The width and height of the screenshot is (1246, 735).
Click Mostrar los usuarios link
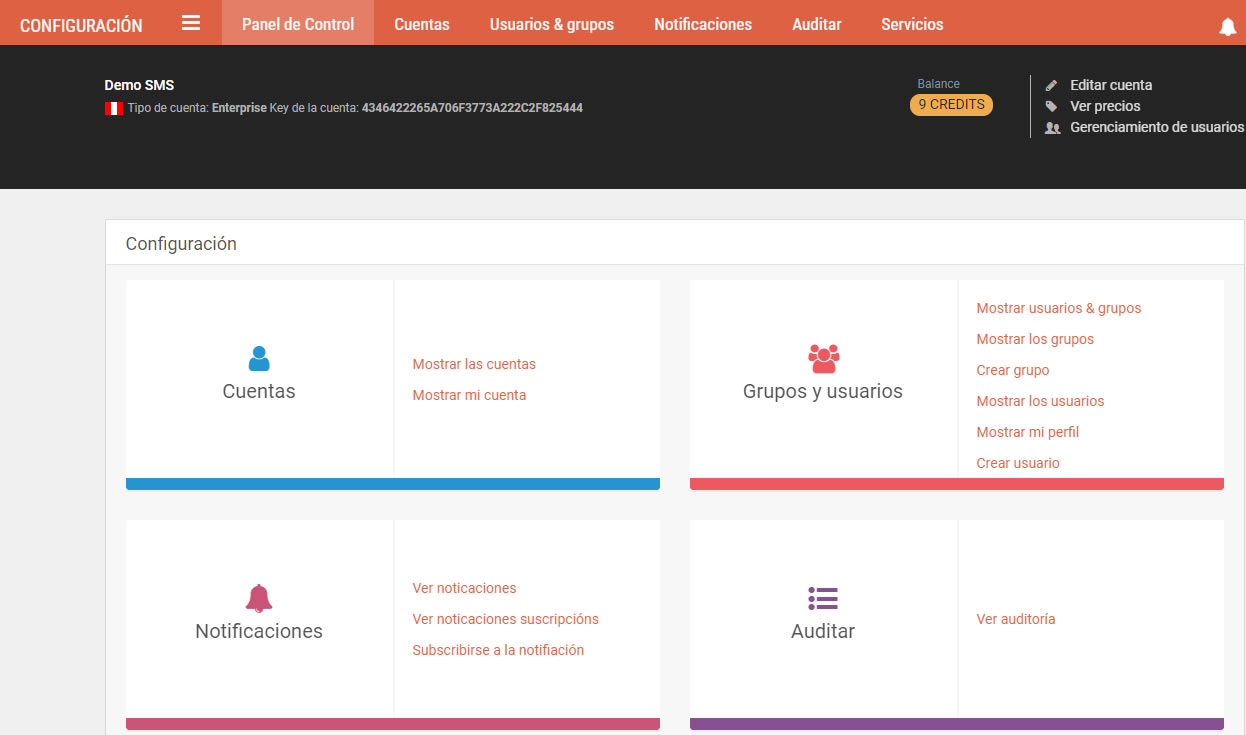point(1040,401)
